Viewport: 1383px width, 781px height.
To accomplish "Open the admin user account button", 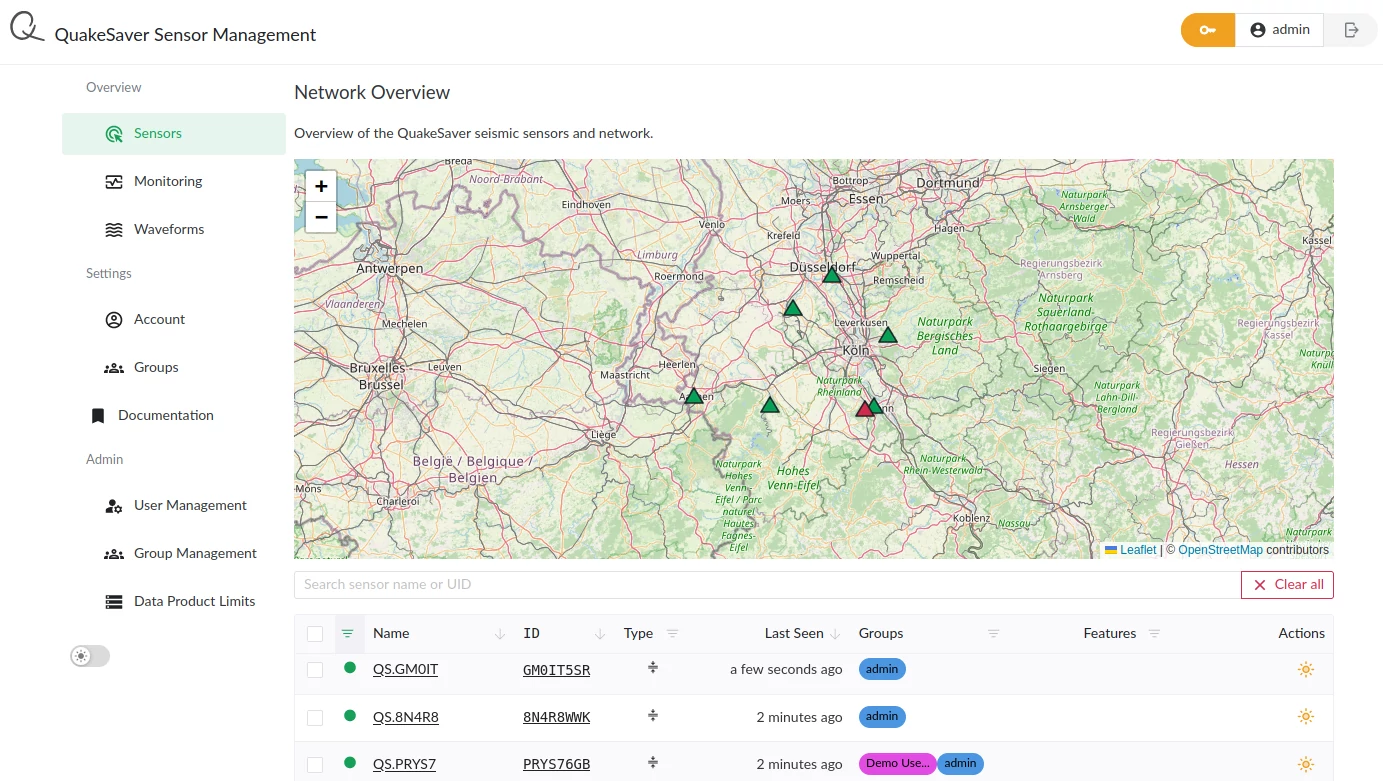I will tap(1280, 30).
